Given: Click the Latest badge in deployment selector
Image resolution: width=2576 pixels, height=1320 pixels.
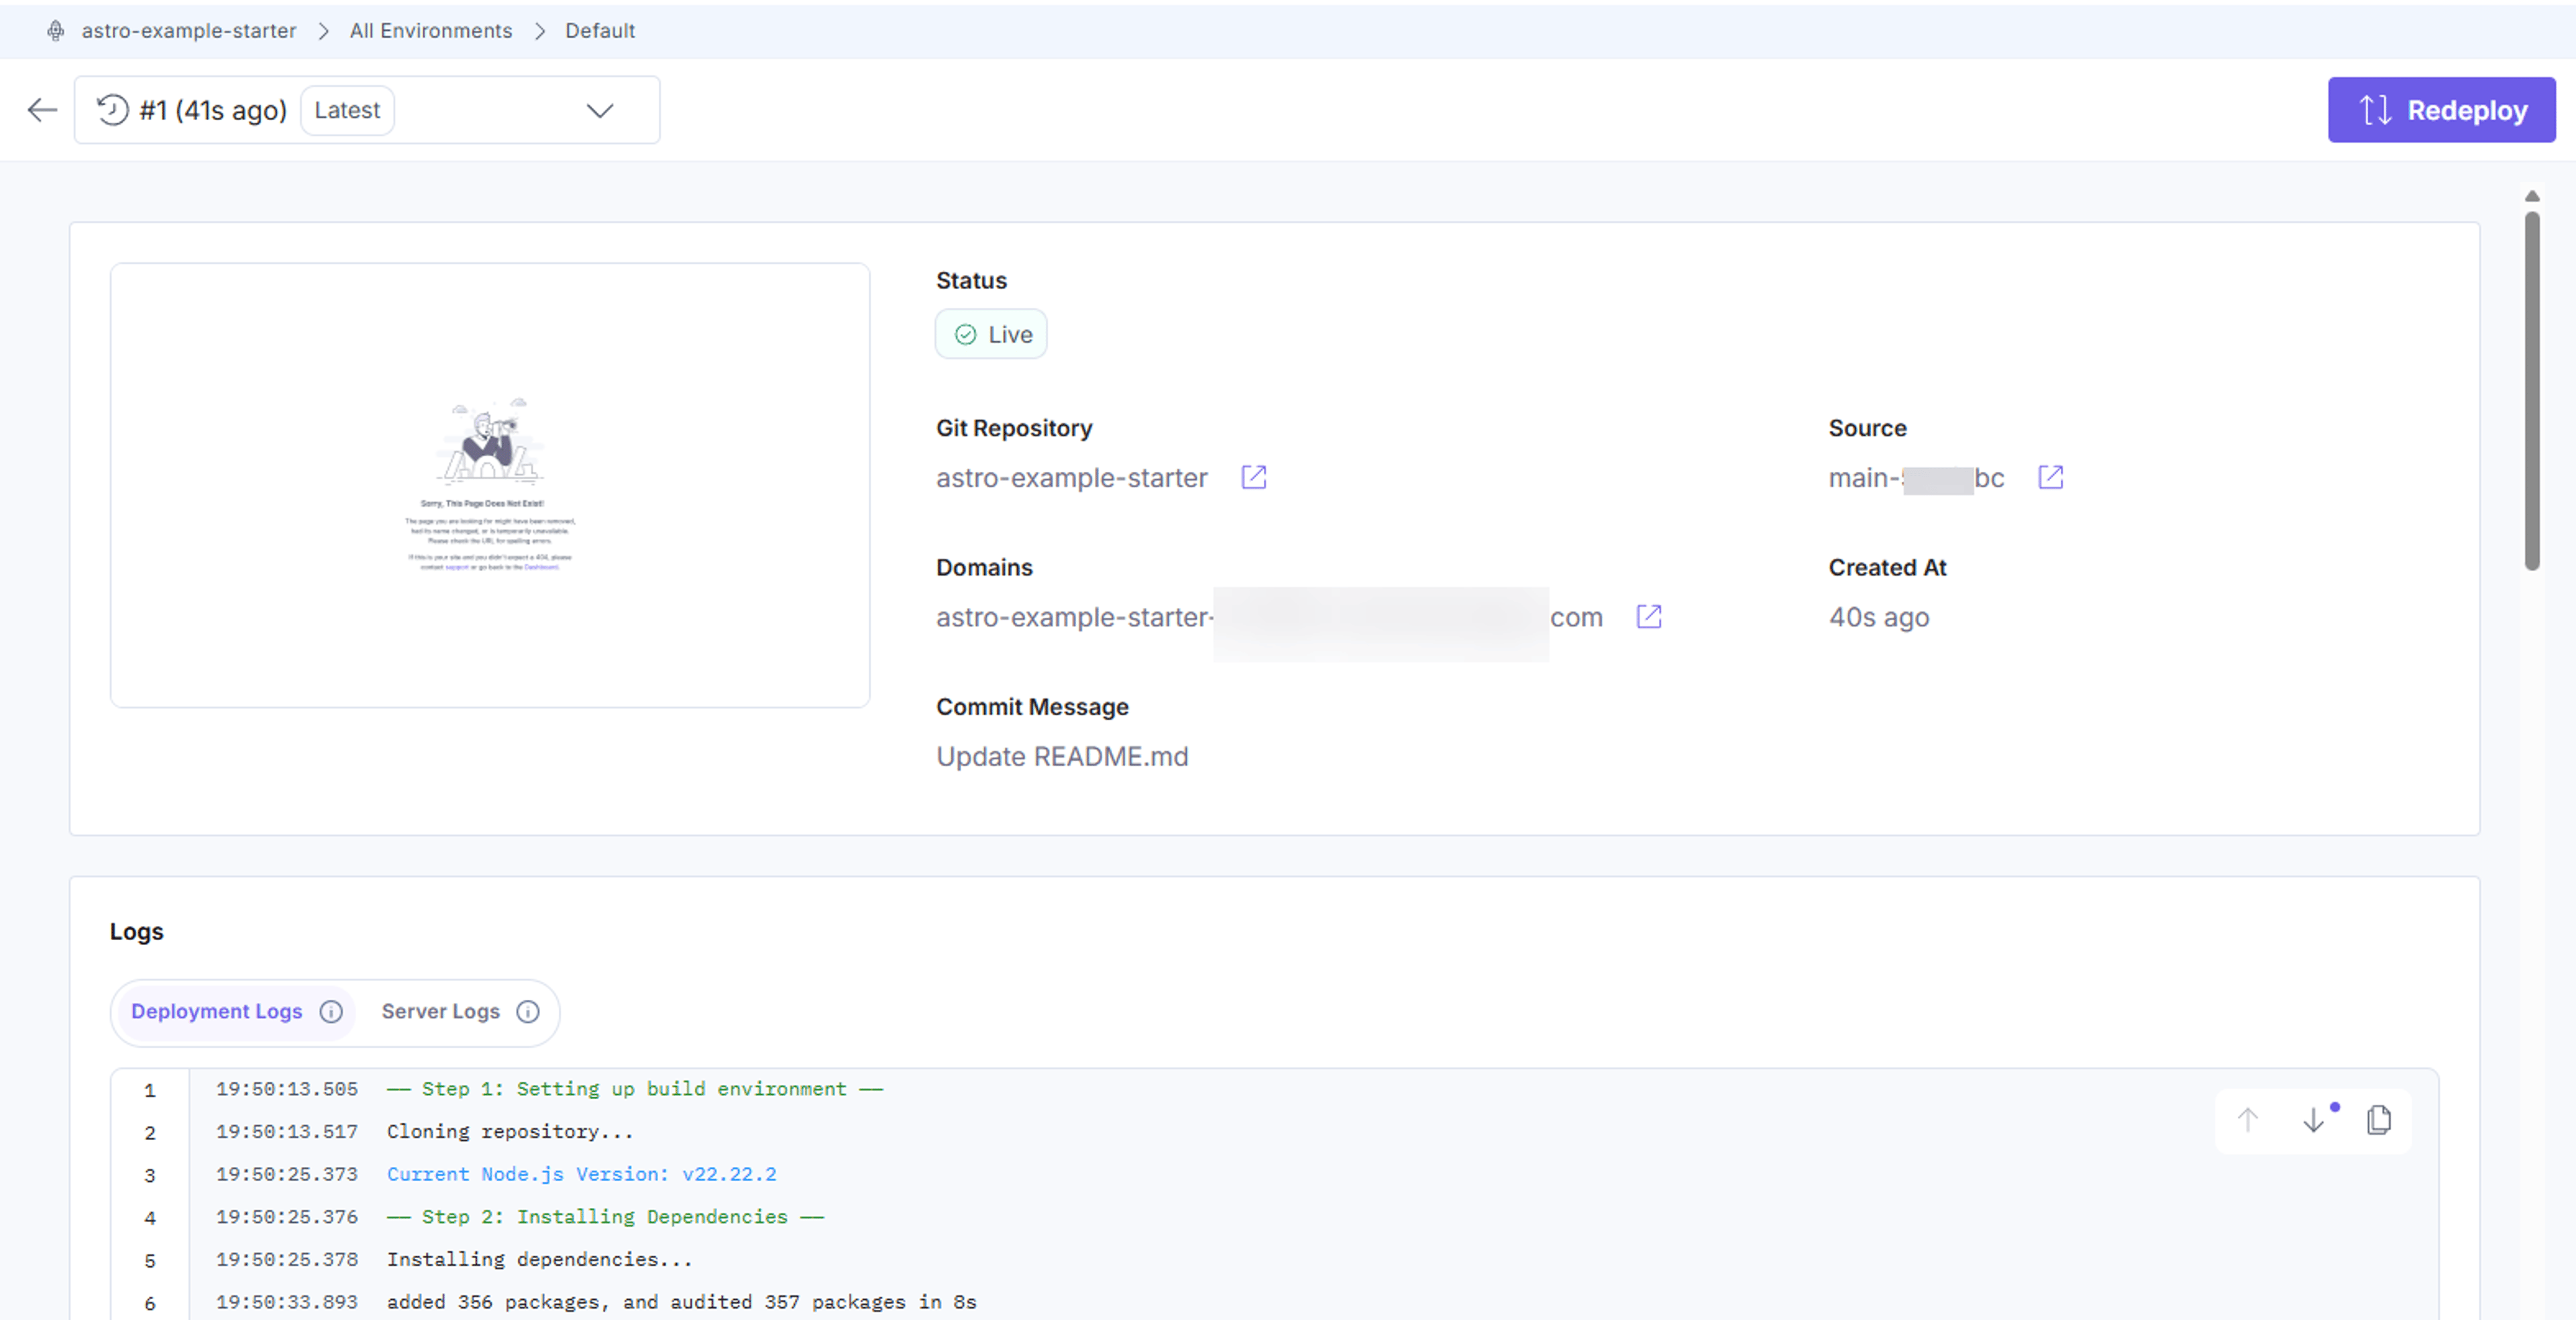Looking at the screenshot, I should tap(347, 110).
